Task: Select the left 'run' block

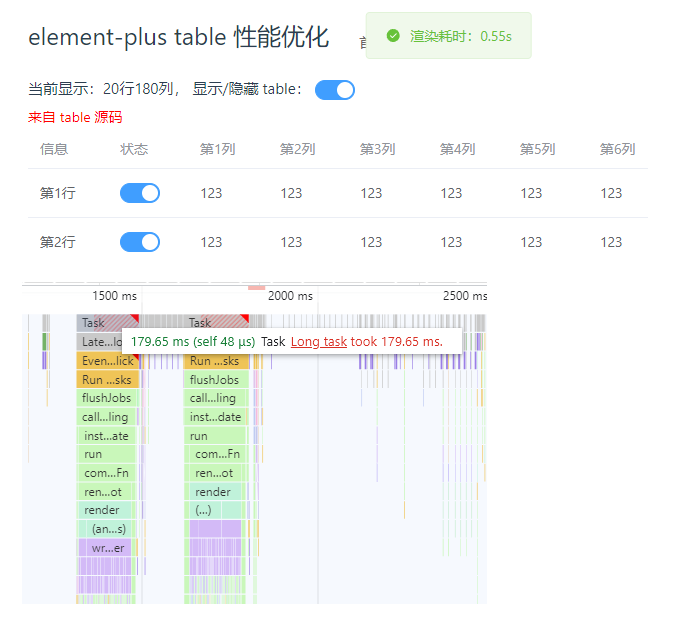Action: pyautogui.click(x=107, y=454)
